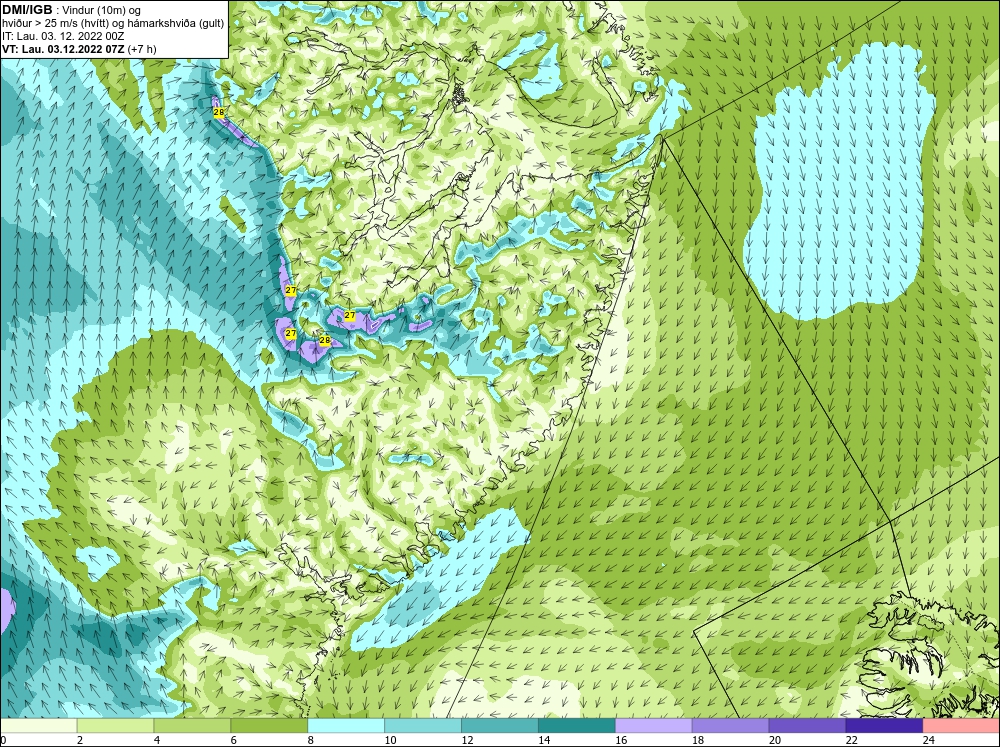Click the easternmost yellow 27 gust label
Viewport: 1000px width, 747px height.
point(349,315)
